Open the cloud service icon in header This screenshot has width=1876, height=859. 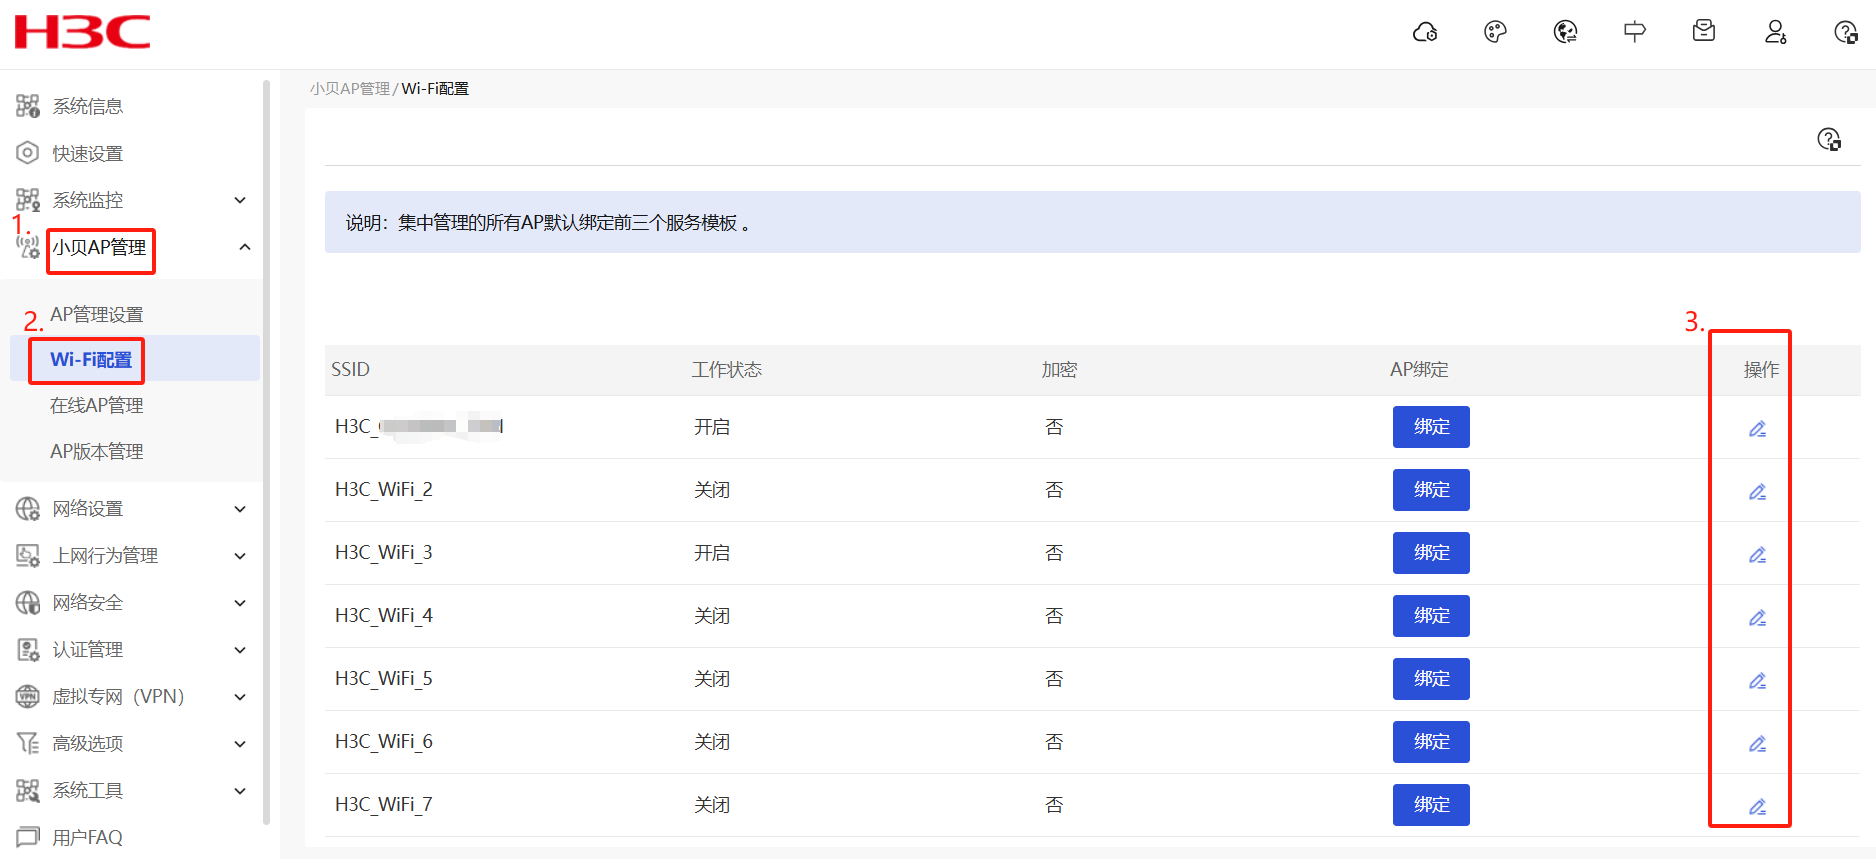tap(1425, 32)
